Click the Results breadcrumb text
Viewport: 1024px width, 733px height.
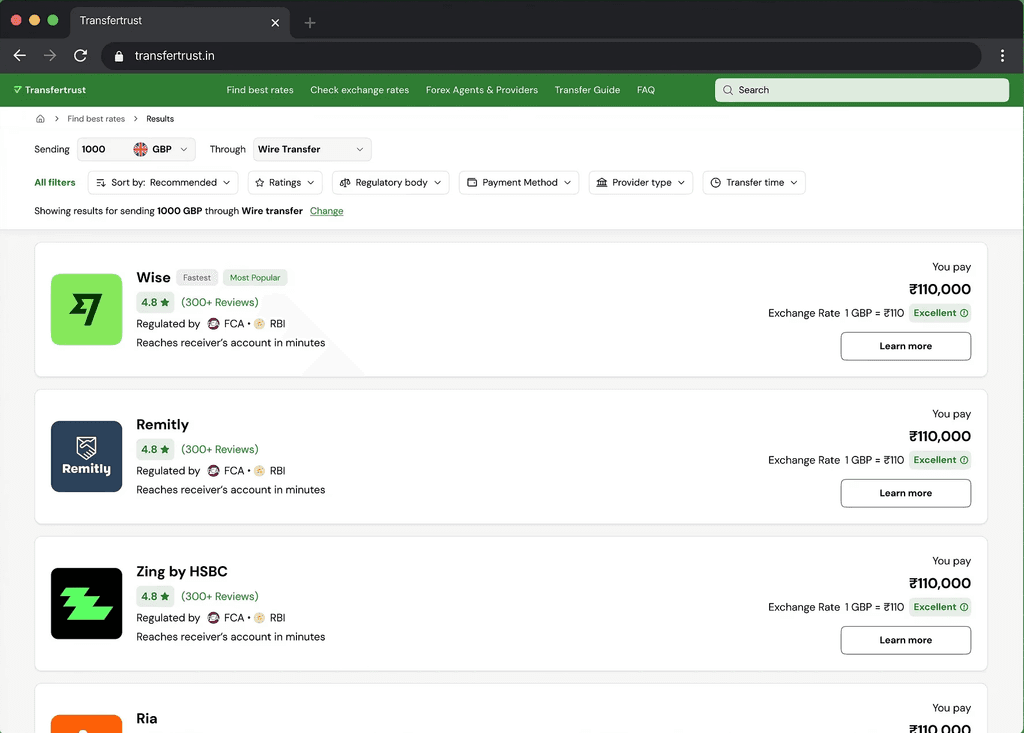pyautogui.click(x=160, y=119)
